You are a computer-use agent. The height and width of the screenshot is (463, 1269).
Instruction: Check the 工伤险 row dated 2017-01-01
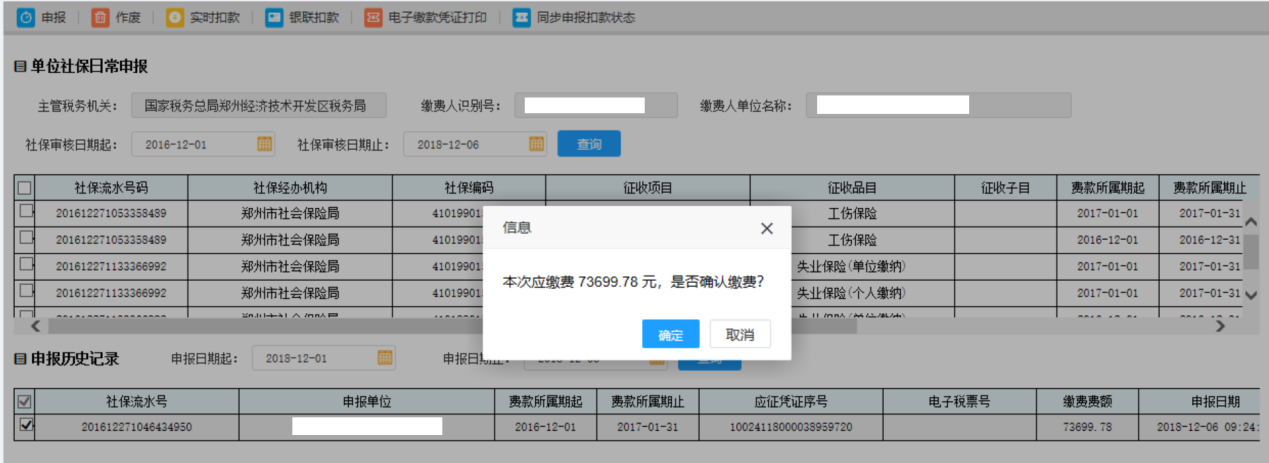point(26,211)
